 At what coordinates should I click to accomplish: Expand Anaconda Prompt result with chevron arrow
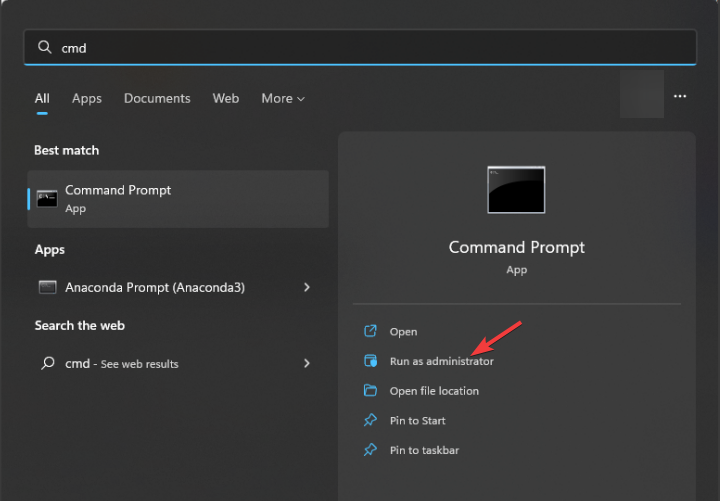[x=307, y=287]
